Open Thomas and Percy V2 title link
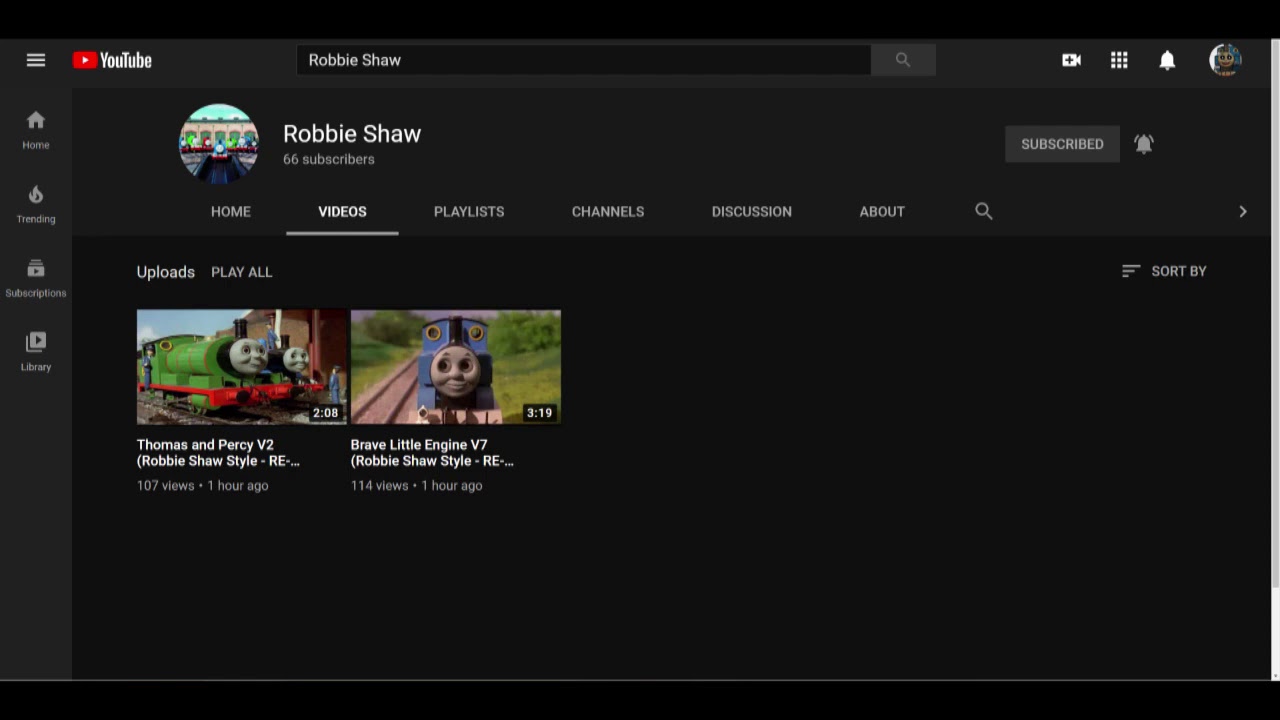Image resolution: width=1280 pixels, height=720 pixels. [x=218, y=453]
